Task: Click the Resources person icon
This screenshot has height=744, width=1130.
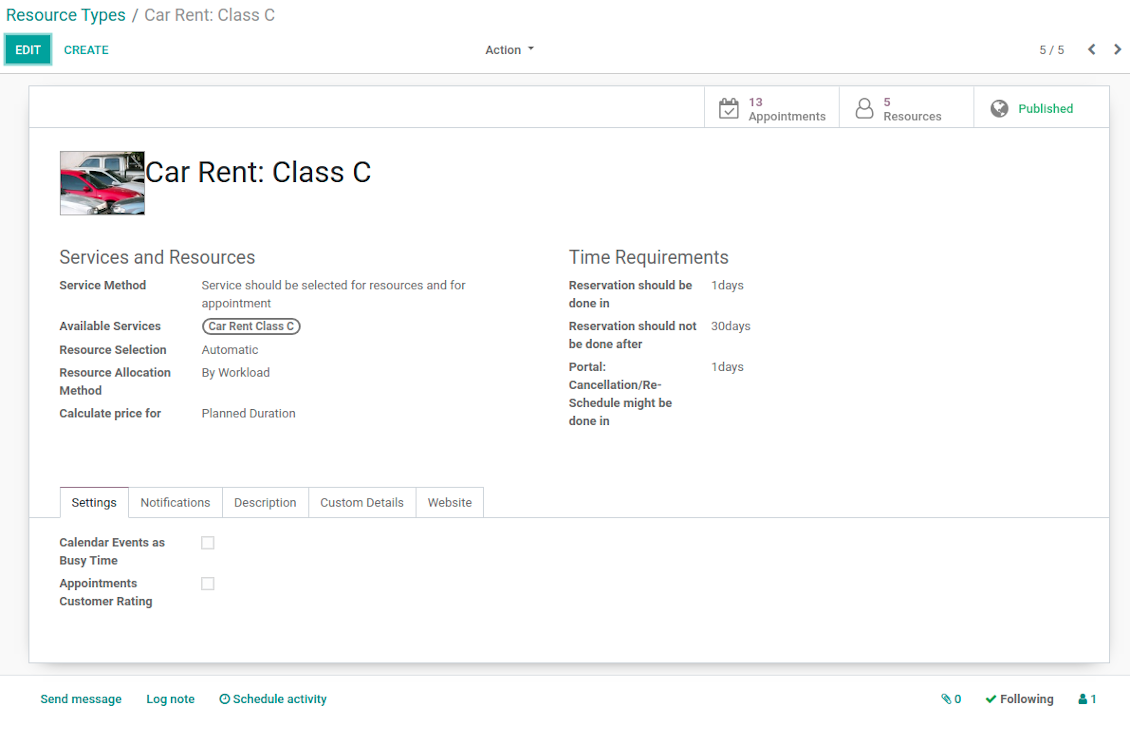Action: pyautogui.click(x=864, y=109)
